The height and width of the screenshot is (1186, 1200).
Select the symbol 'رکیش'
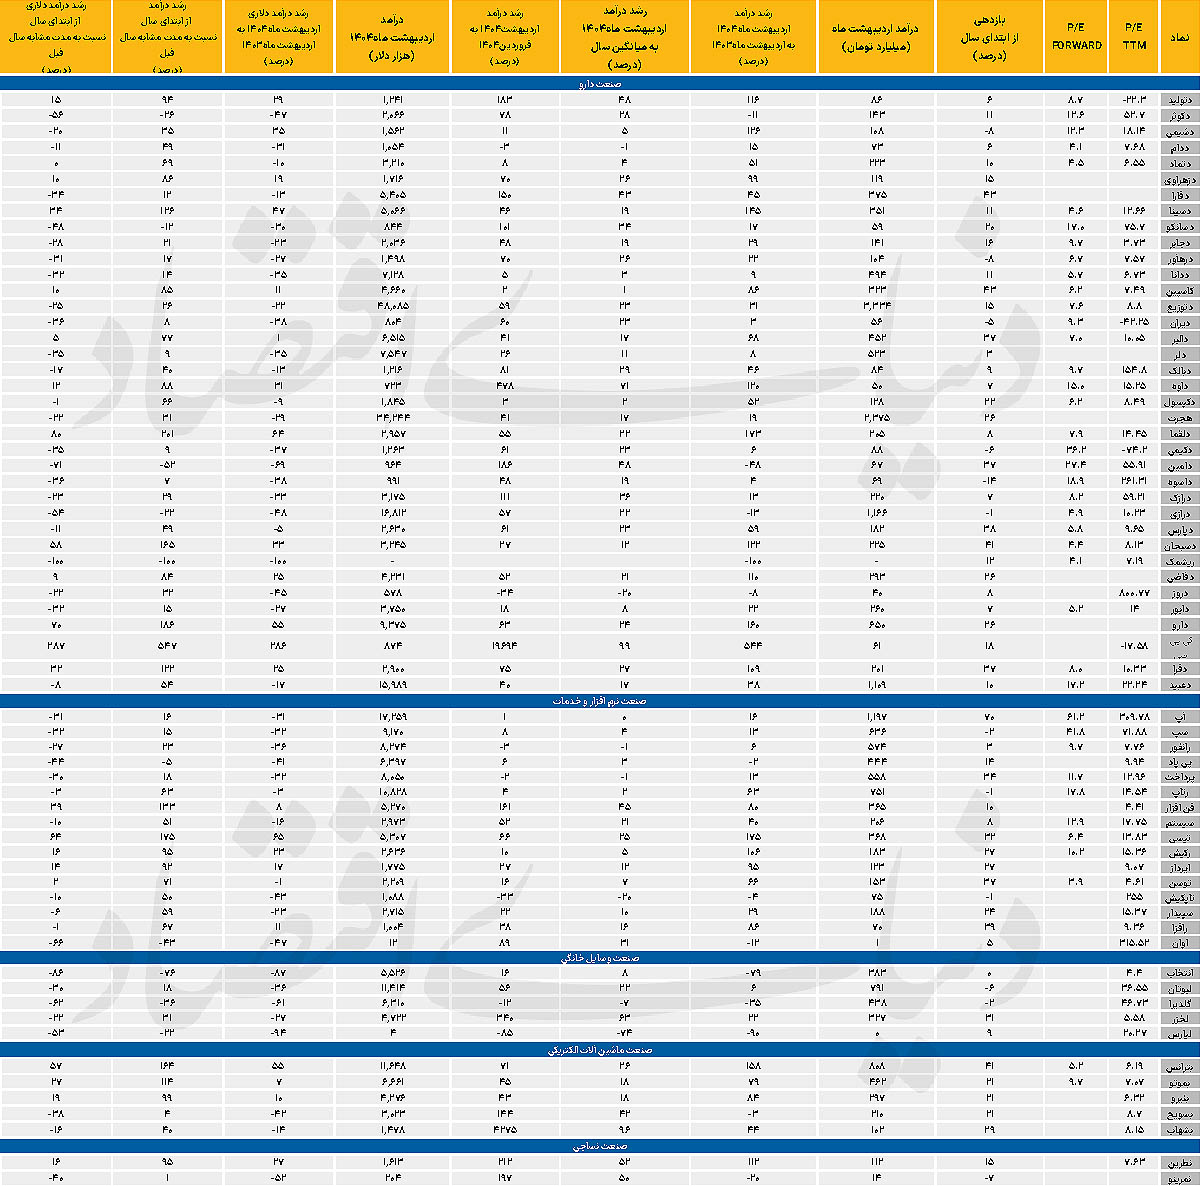coord(1179,851)
